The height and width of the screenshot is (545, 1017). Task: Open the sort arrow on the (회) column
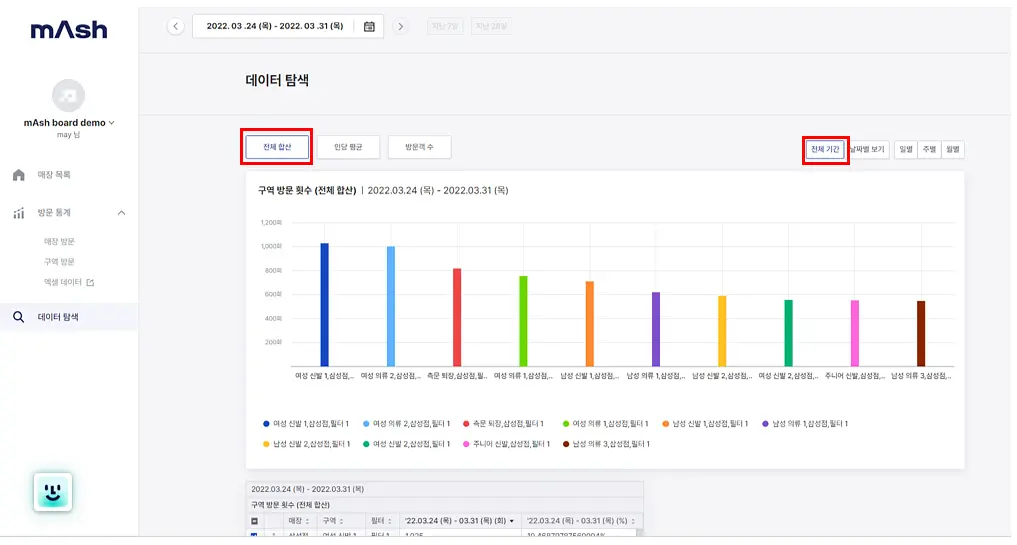coord(512,521)
